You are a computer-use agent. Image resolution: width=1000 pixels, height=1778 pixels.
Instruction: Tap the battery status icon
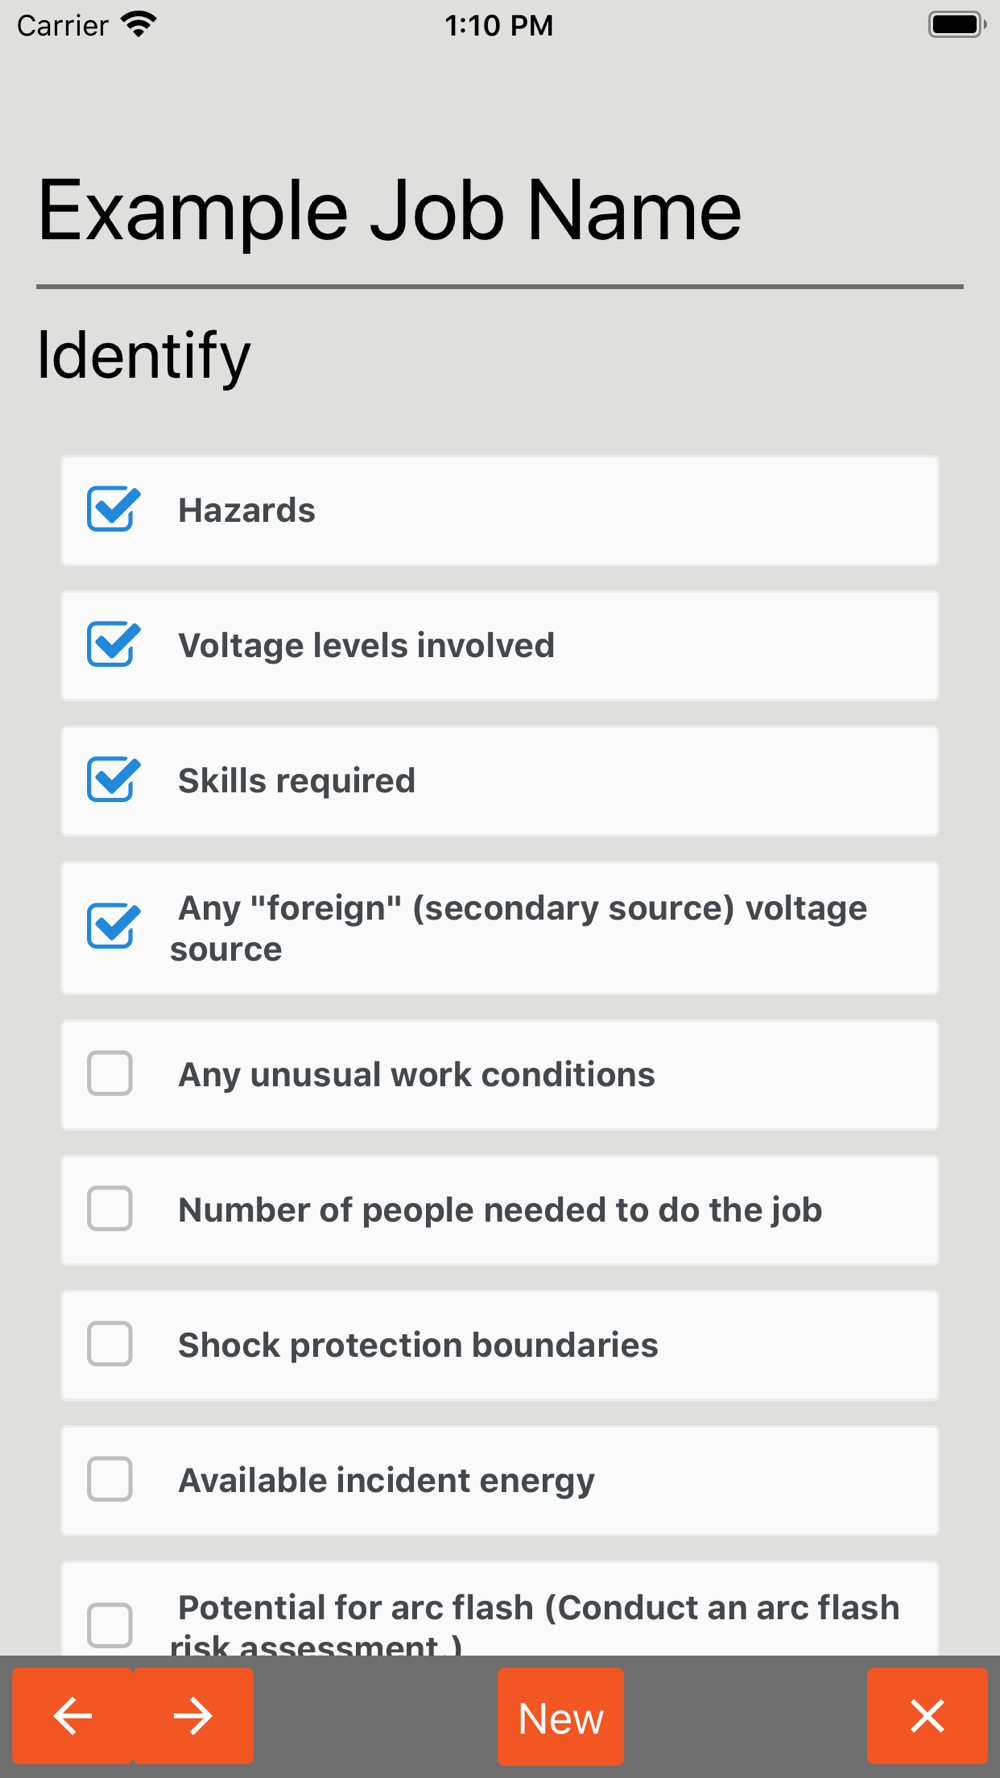tap(957, 24)
